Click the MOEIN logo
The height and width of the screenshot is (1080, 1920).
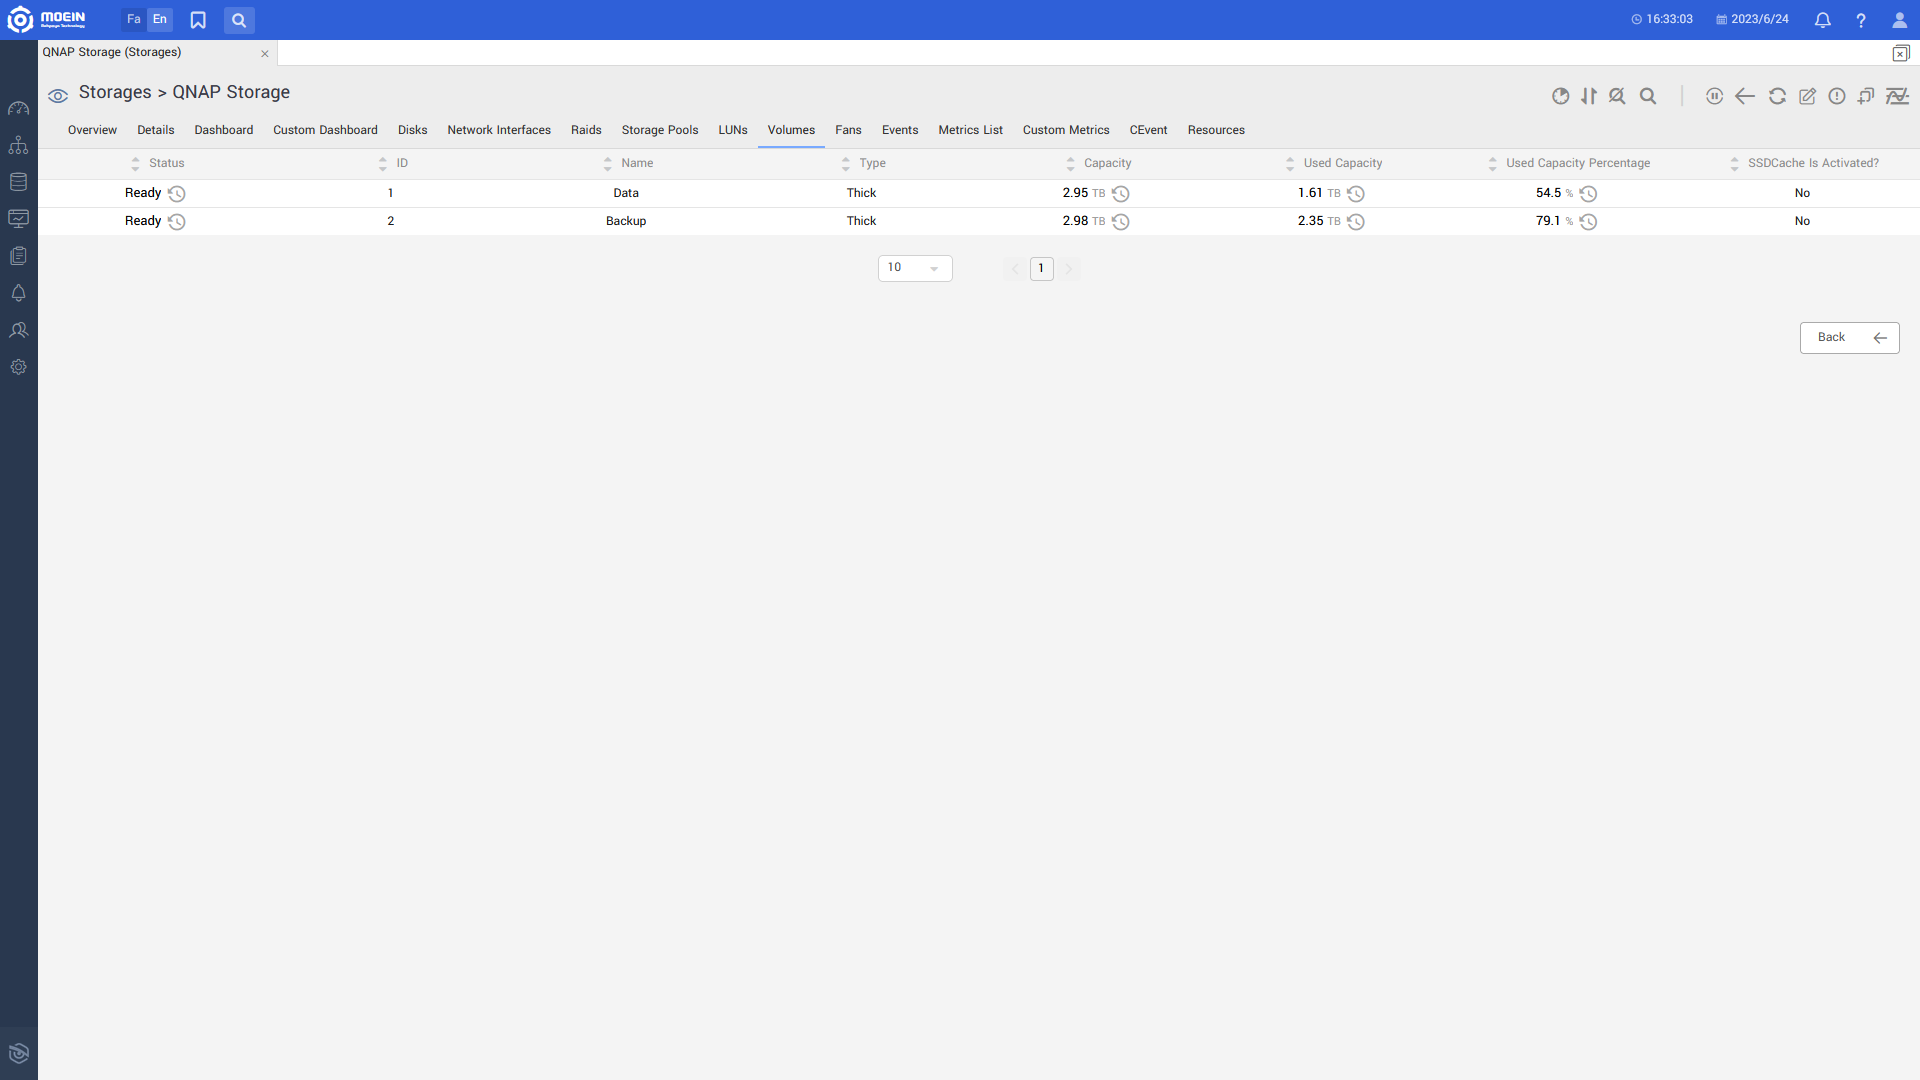coord(46,19)
